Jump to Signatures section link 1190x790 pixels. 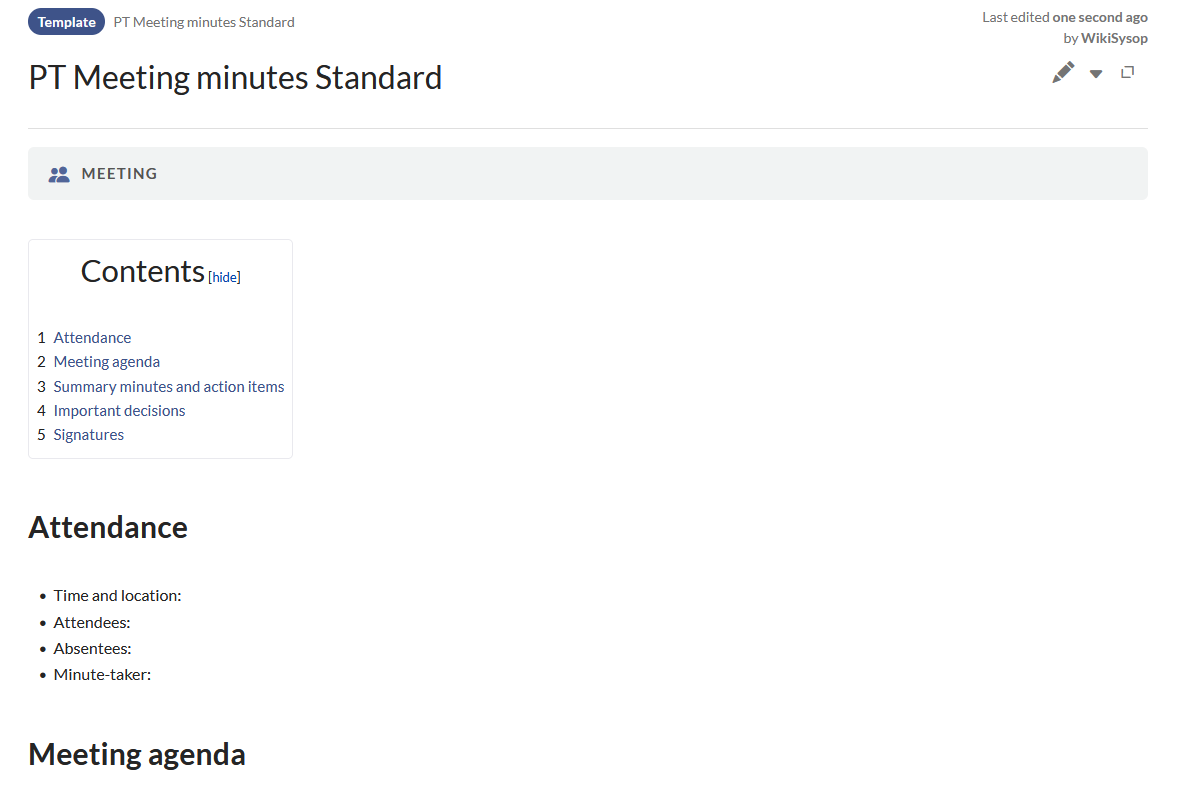coord(88,435)
